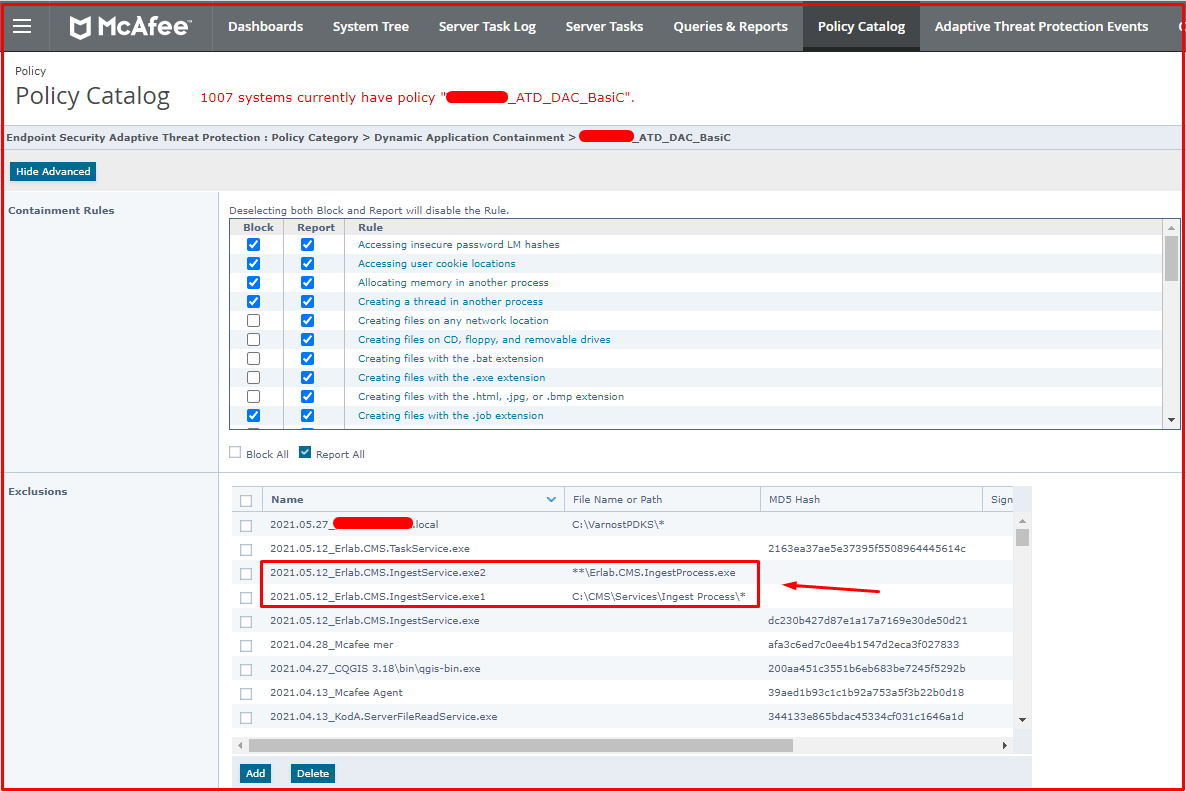1186x792 pixels.
Task: Select the Policy Catalog tab
Action: 862,26
